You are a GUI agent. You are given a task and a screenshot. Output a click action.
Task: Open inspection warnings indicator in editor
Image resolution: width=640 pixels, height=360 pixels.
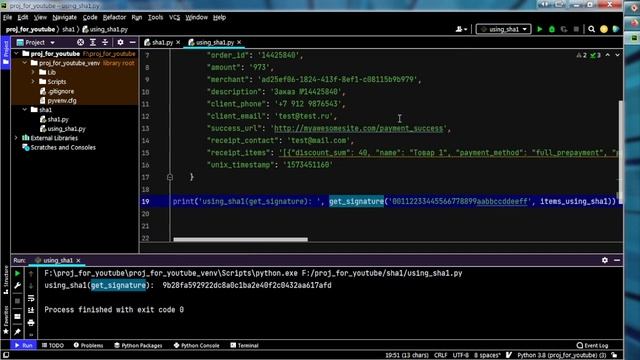[588, 55]
